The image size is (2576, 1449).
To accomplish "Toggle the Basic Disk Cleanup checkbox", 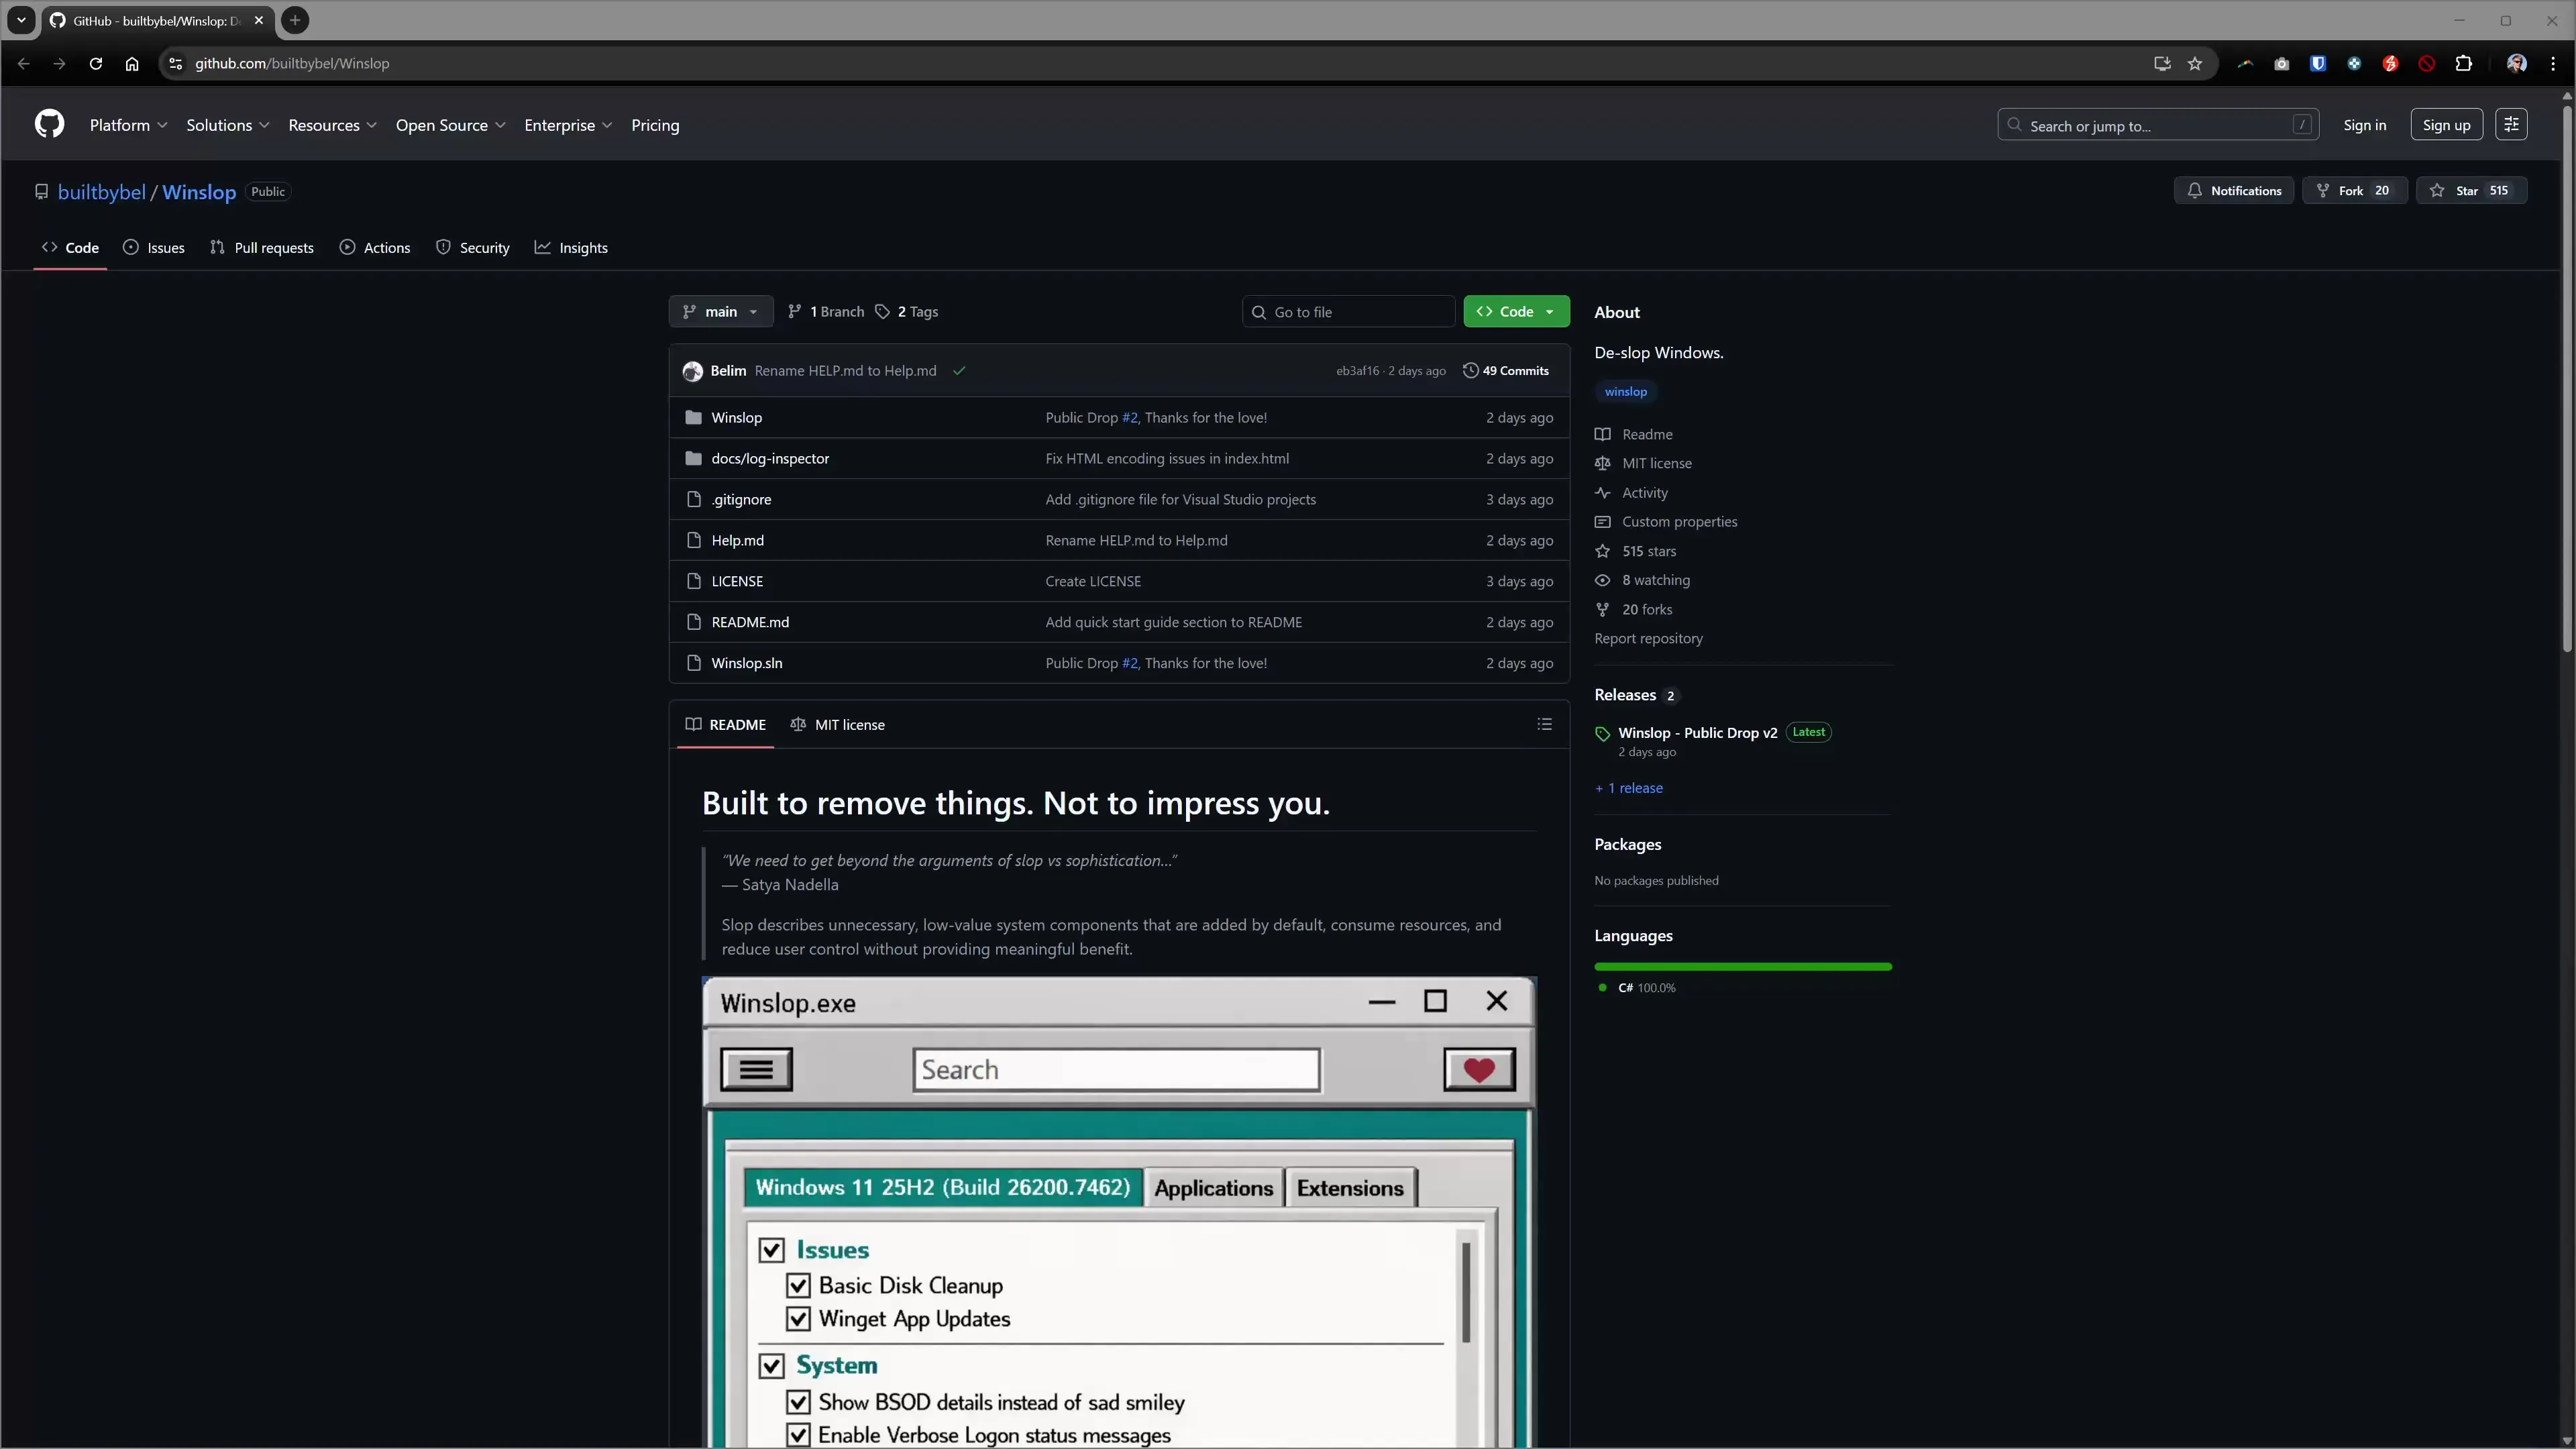I will point(797,1286).
